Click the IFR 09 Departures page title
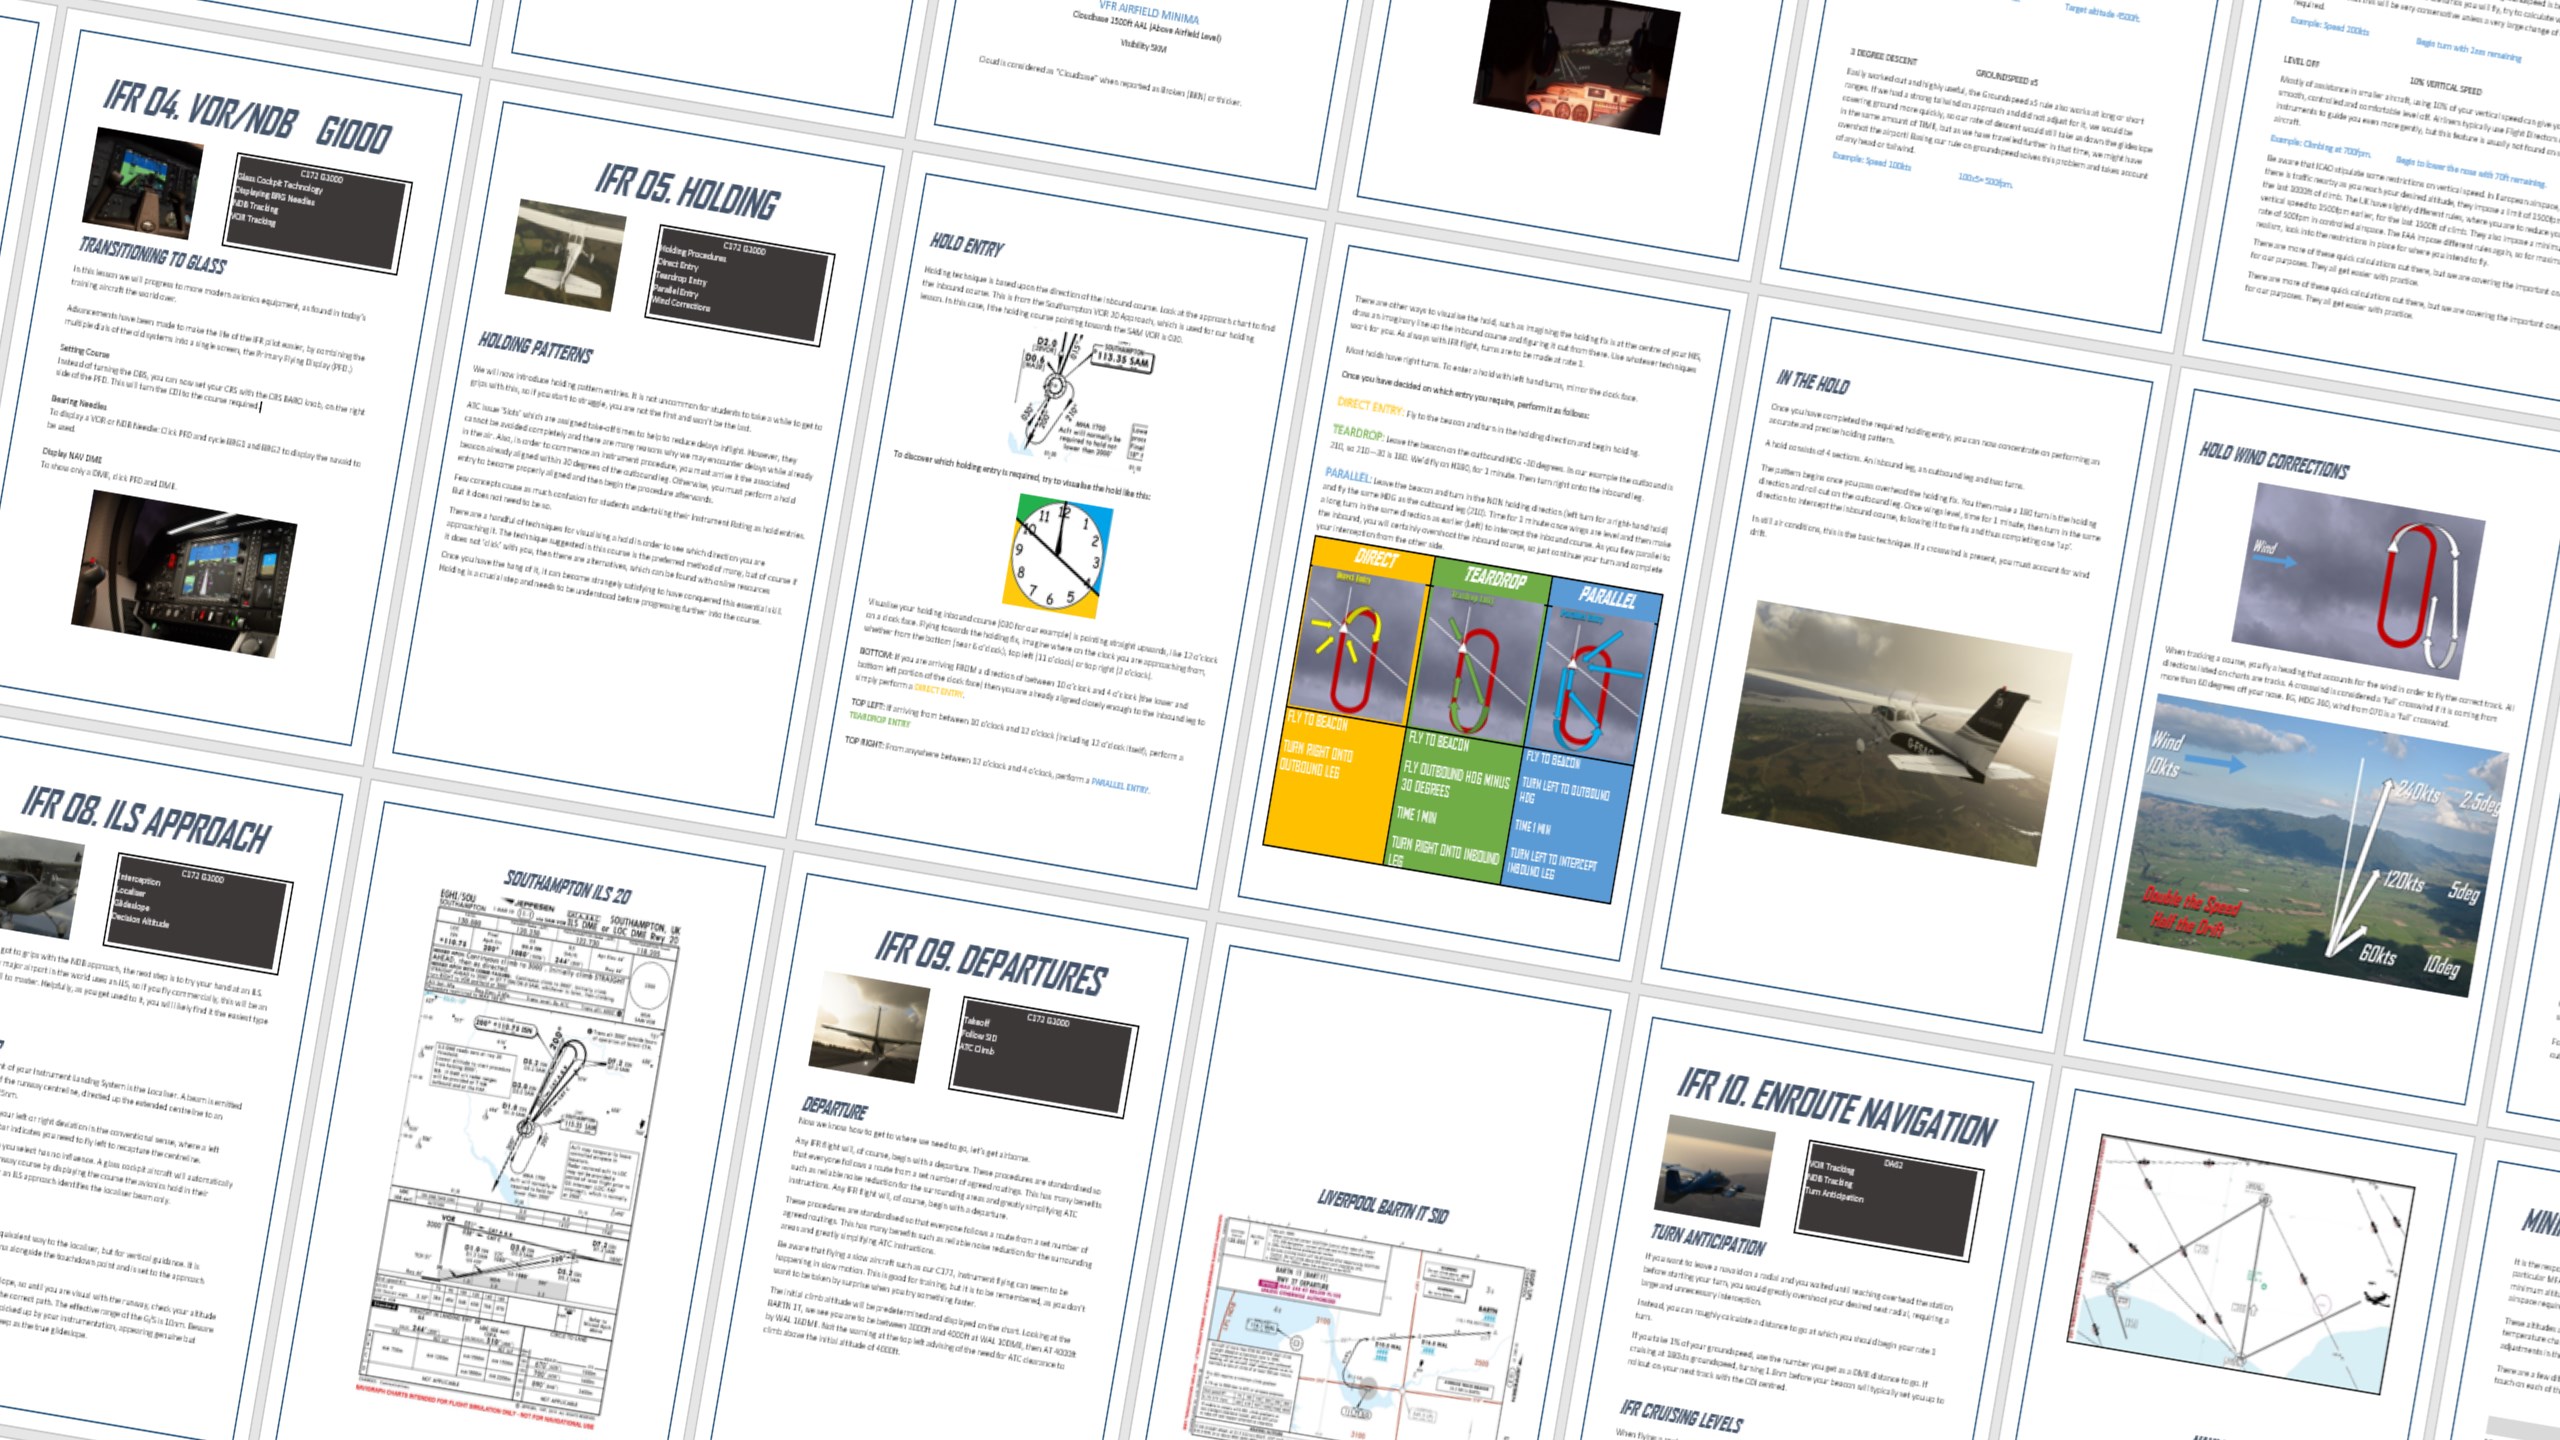This screenshot has width=2560, height=1440. pos(990,964)
